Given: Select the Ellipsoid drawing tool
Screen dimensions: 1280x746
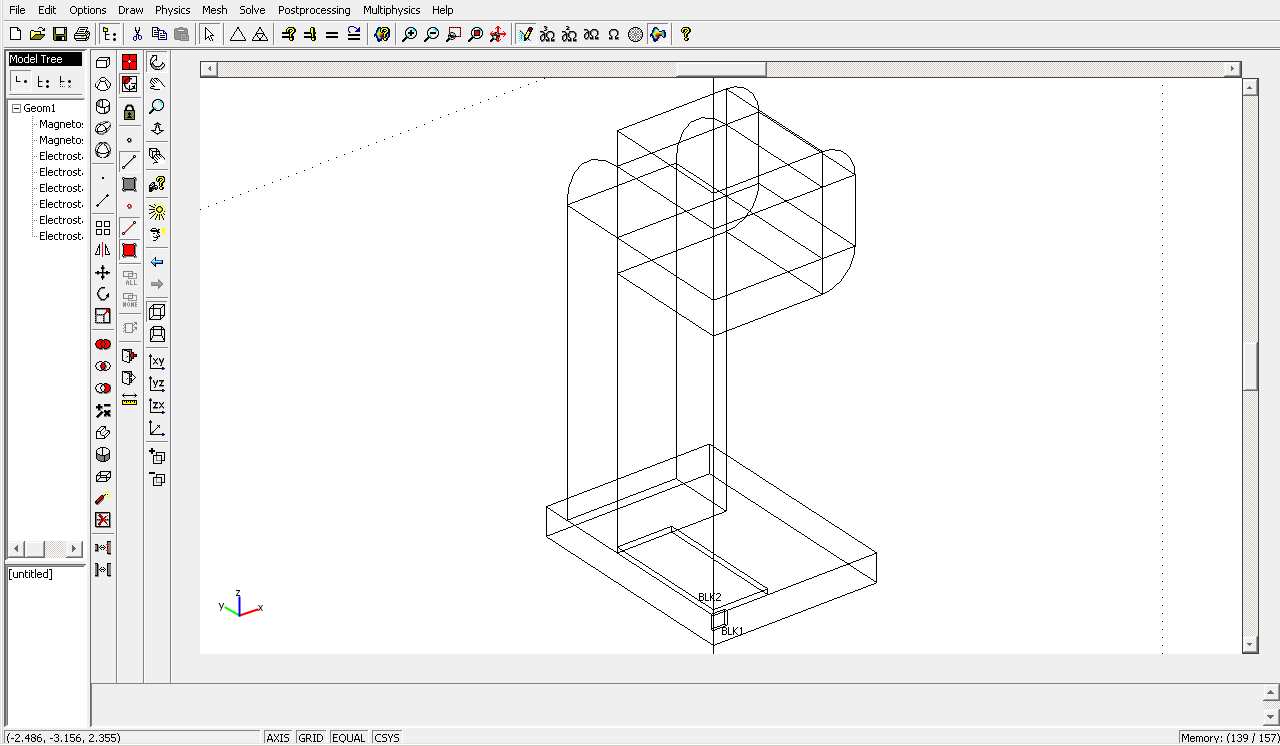Looking at the screenshot, I should click(103, 128).
